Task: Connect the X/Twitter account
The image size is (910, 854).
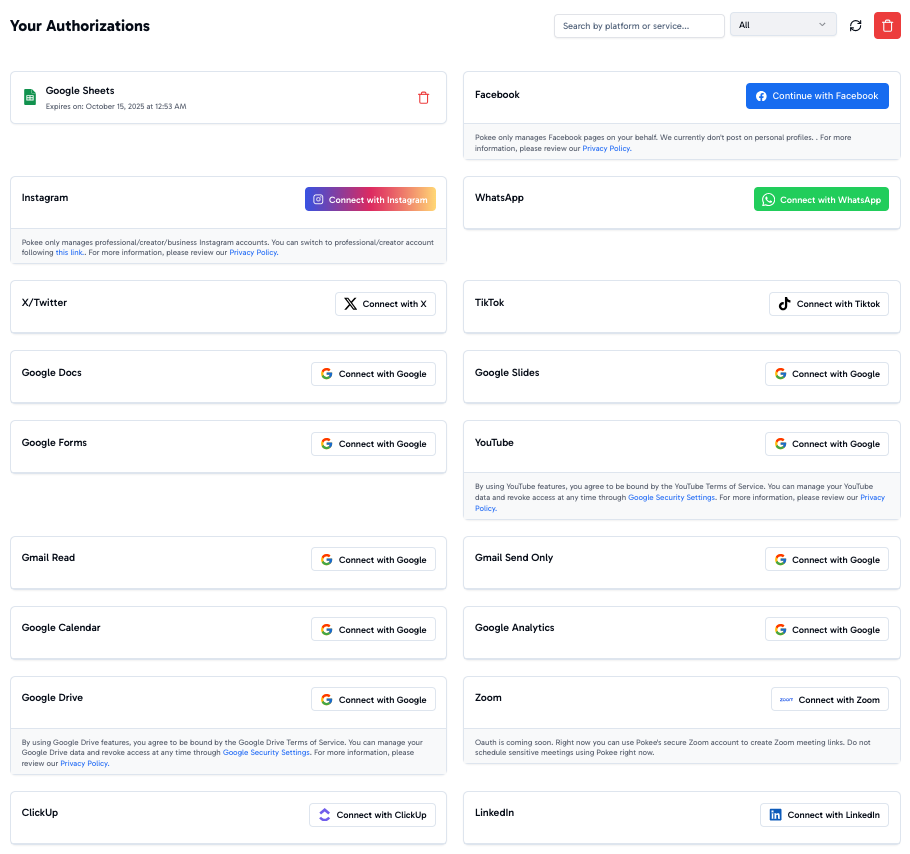Action: pos(385,304)
